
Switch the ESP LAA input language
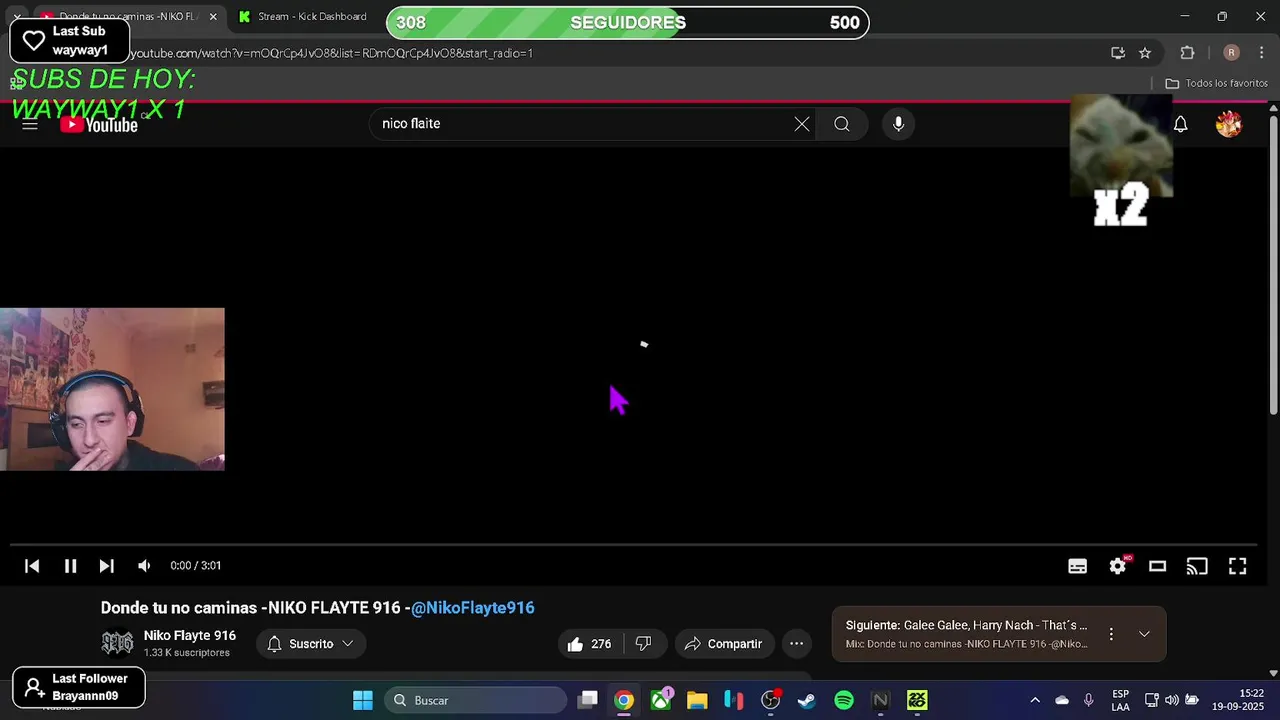point(1121,700)
